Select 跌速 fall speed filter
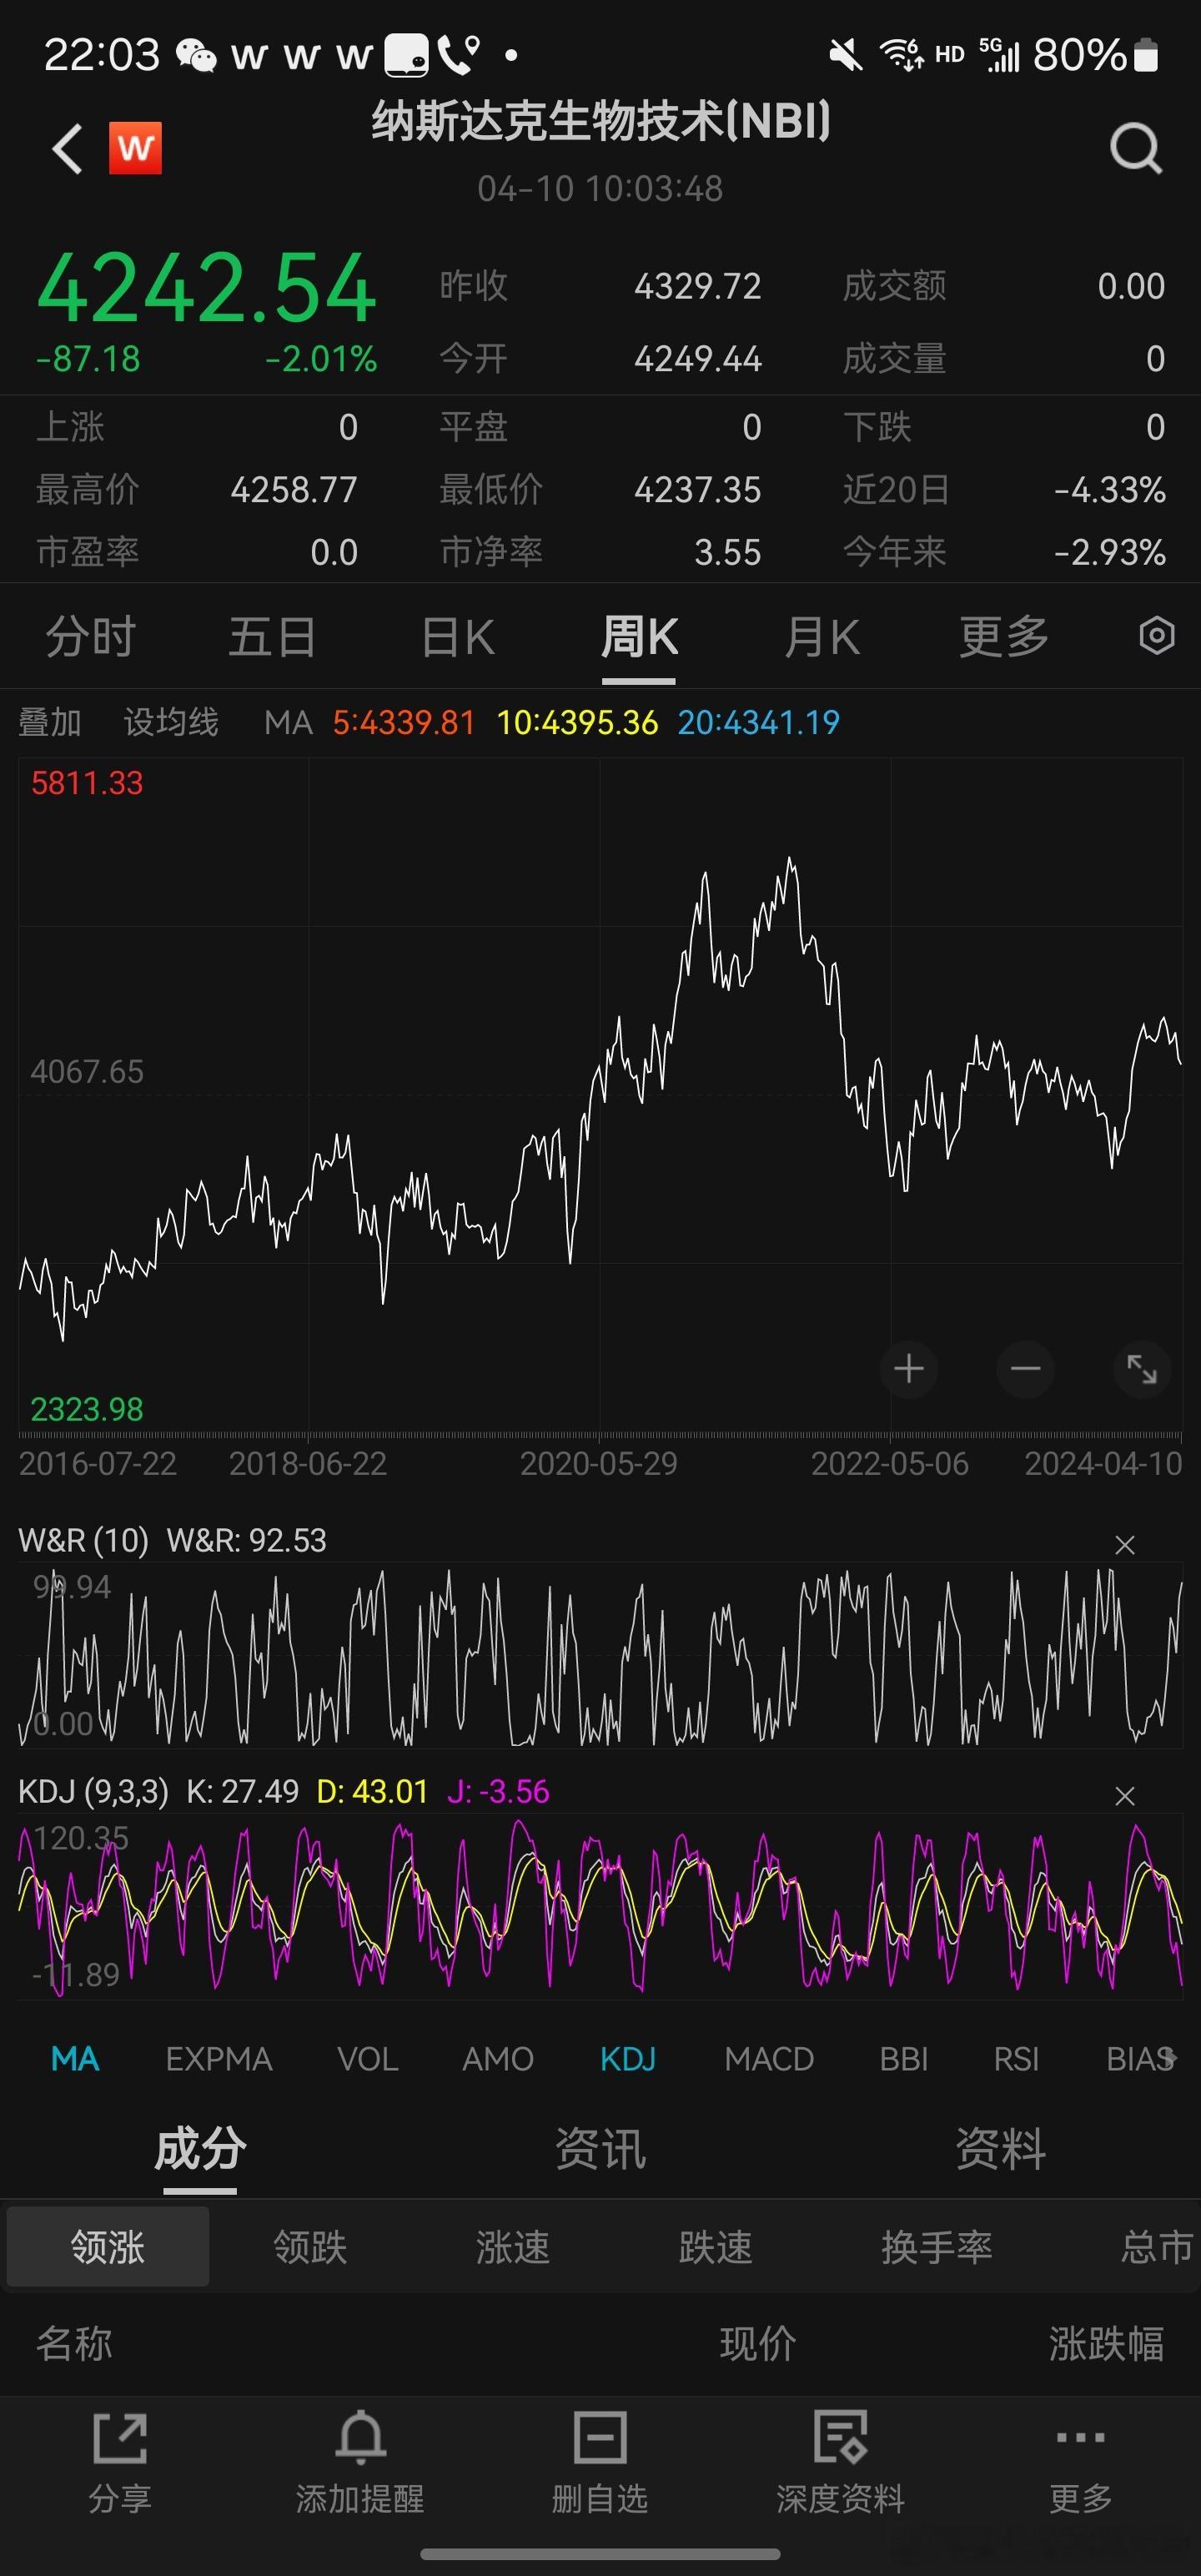1201x2576 pixels. [715, 2248]
